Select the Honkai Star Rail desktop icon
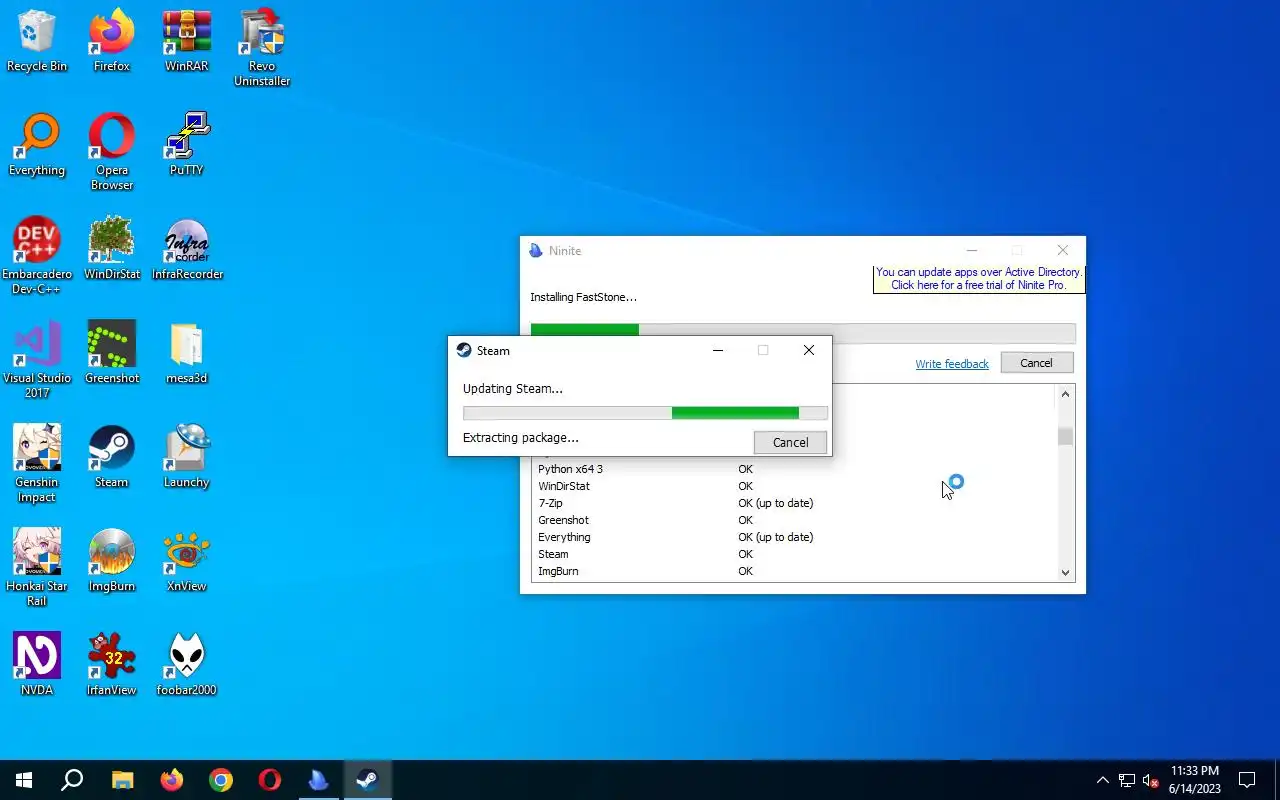Screen dimensions: 1280x800 click(x=37, y=568)
